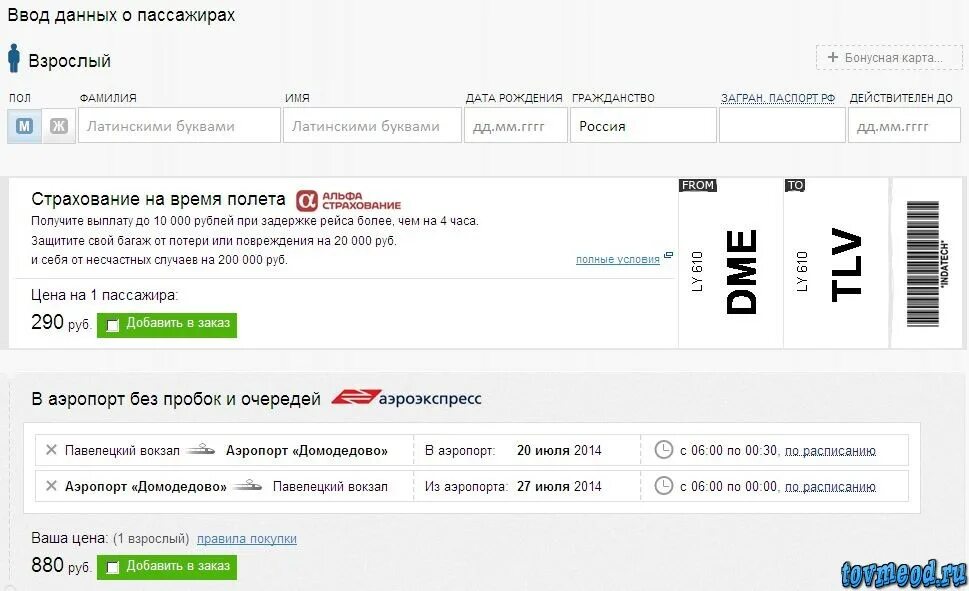Click the Имя input field
Image resolution: width=969 pixels, height=591 pixels.
pyautogui.click(x=372, y=125)
